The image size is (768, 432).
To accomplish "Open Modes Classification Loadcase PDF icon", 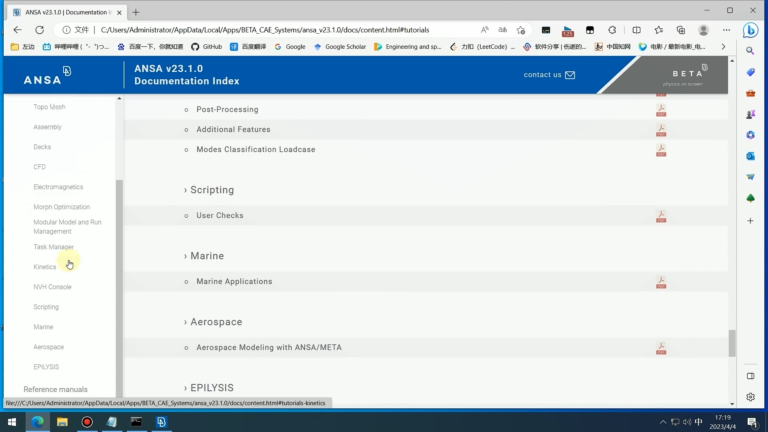I will tap(661, 150).
